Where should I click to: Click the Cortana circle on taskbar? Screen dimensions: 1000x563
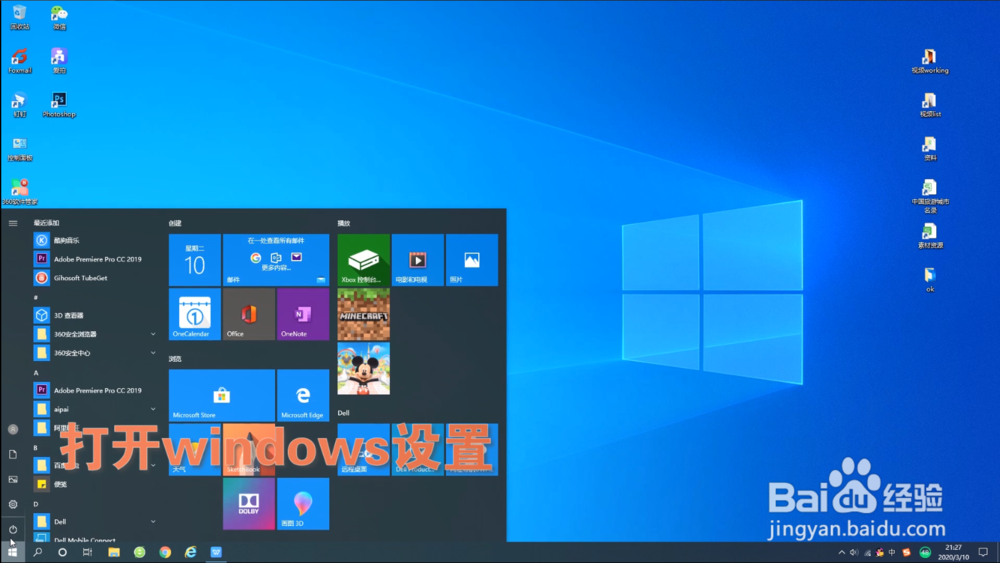pyautogui.click(x=62, y=552)
